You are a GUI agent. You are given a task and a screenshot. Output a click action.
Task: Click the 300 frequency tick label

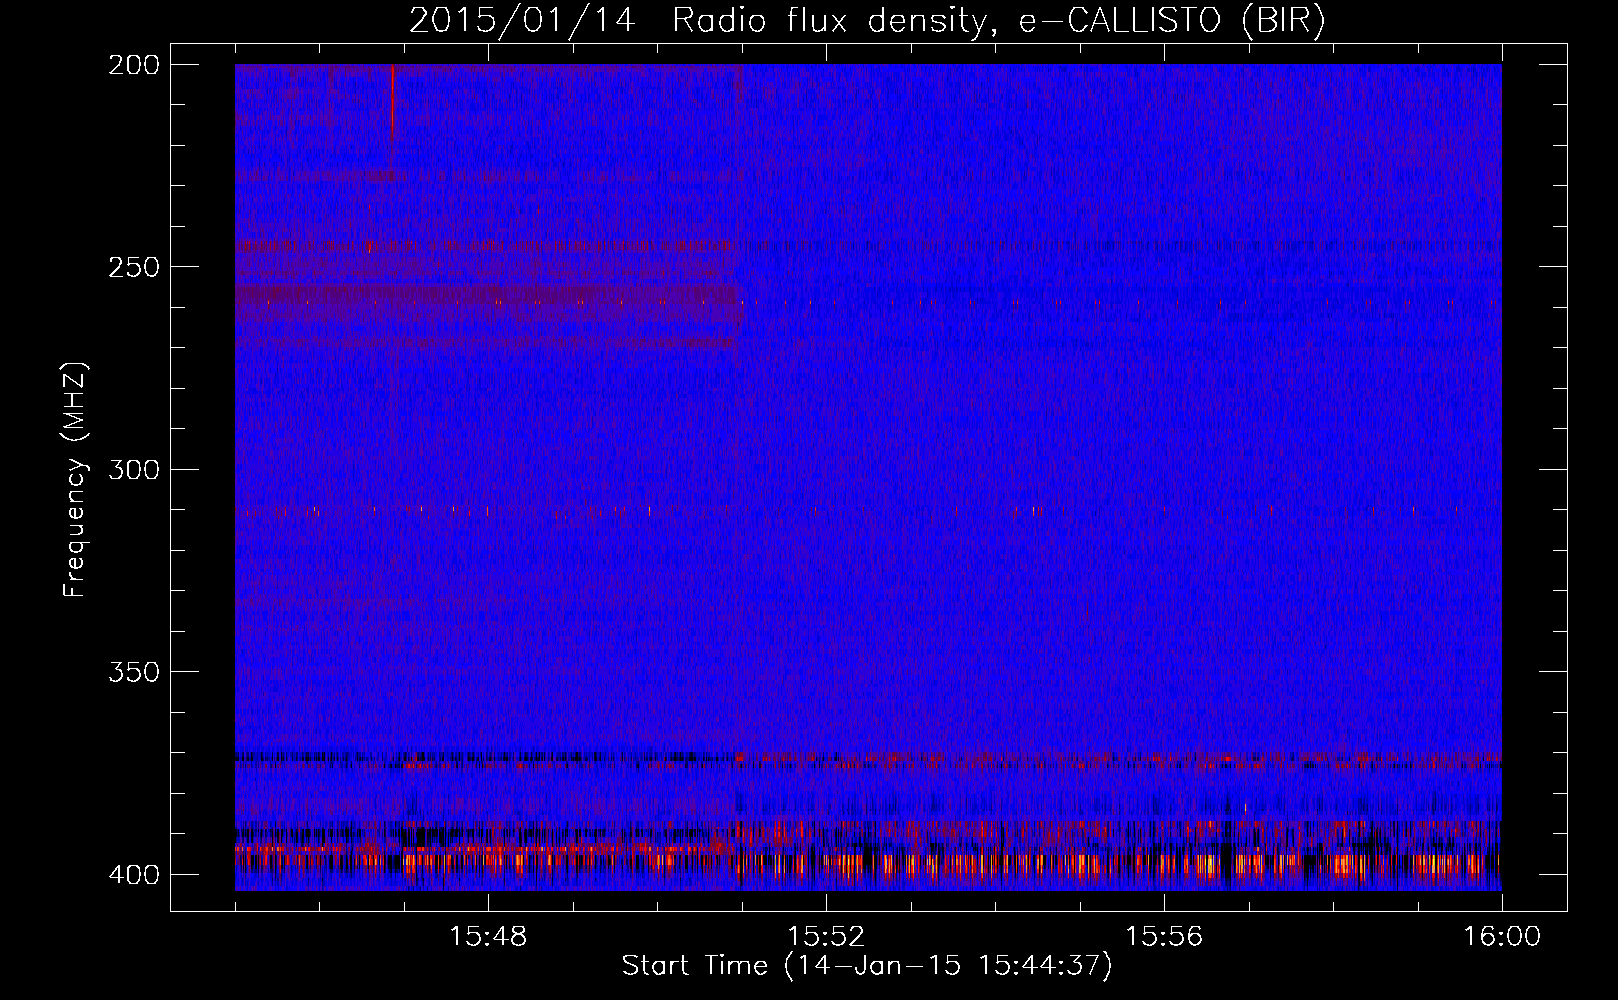click(x=134, y=469)
